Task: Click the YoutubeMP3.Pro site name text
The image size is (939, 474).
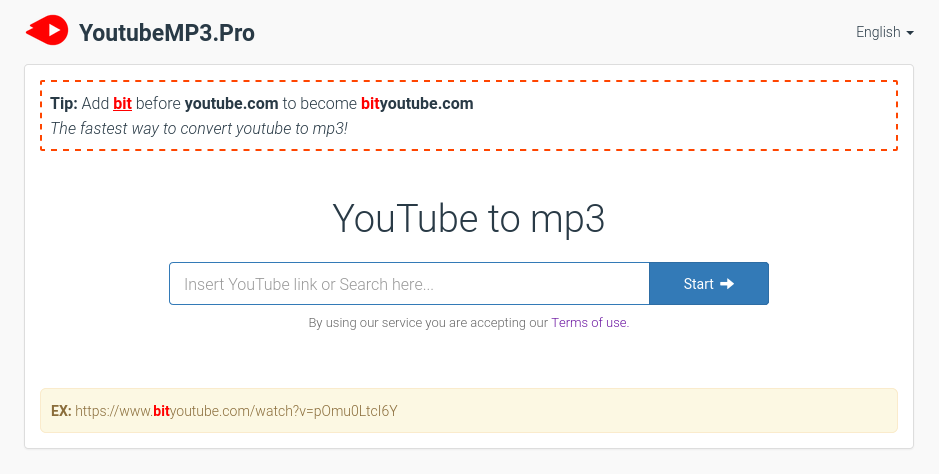Action: [x=166, y=33]
